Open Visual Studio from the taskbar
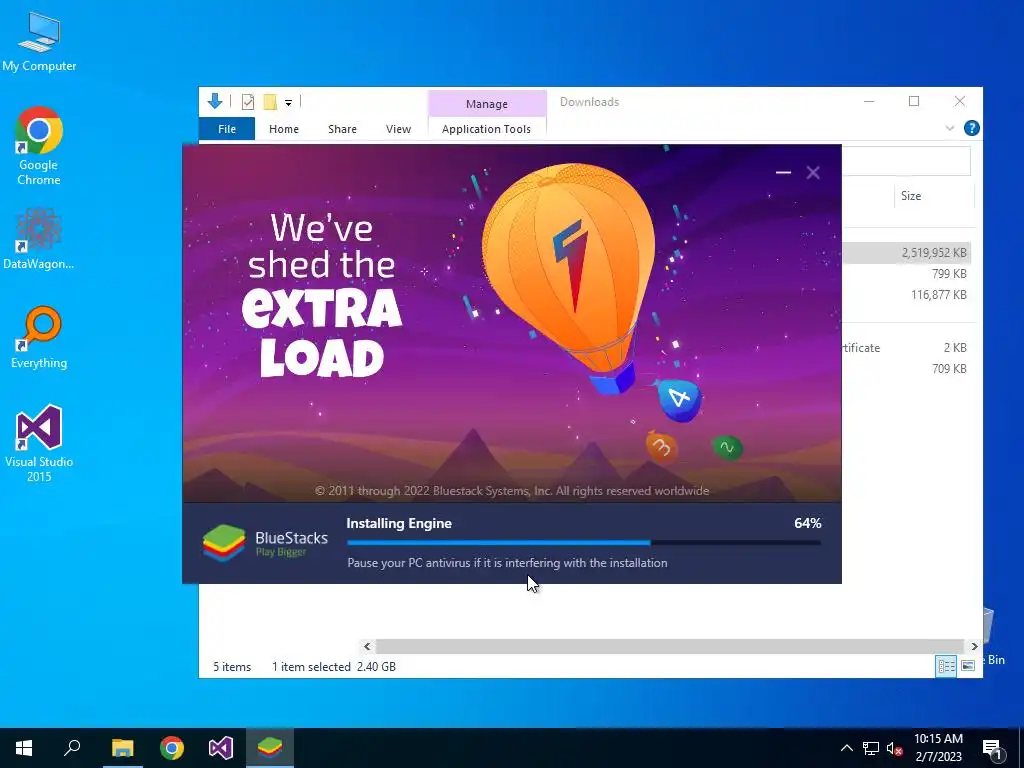 click(221, 748)
